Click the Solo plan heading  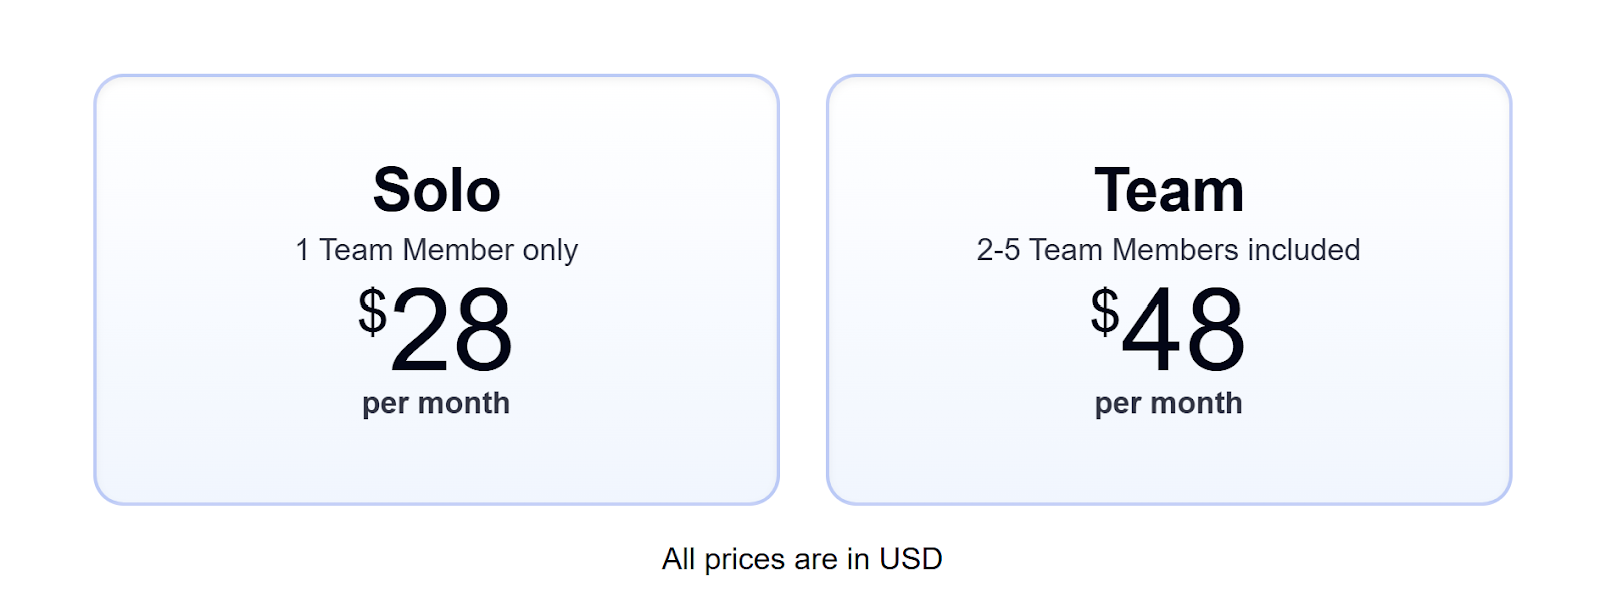coord(436,190)
